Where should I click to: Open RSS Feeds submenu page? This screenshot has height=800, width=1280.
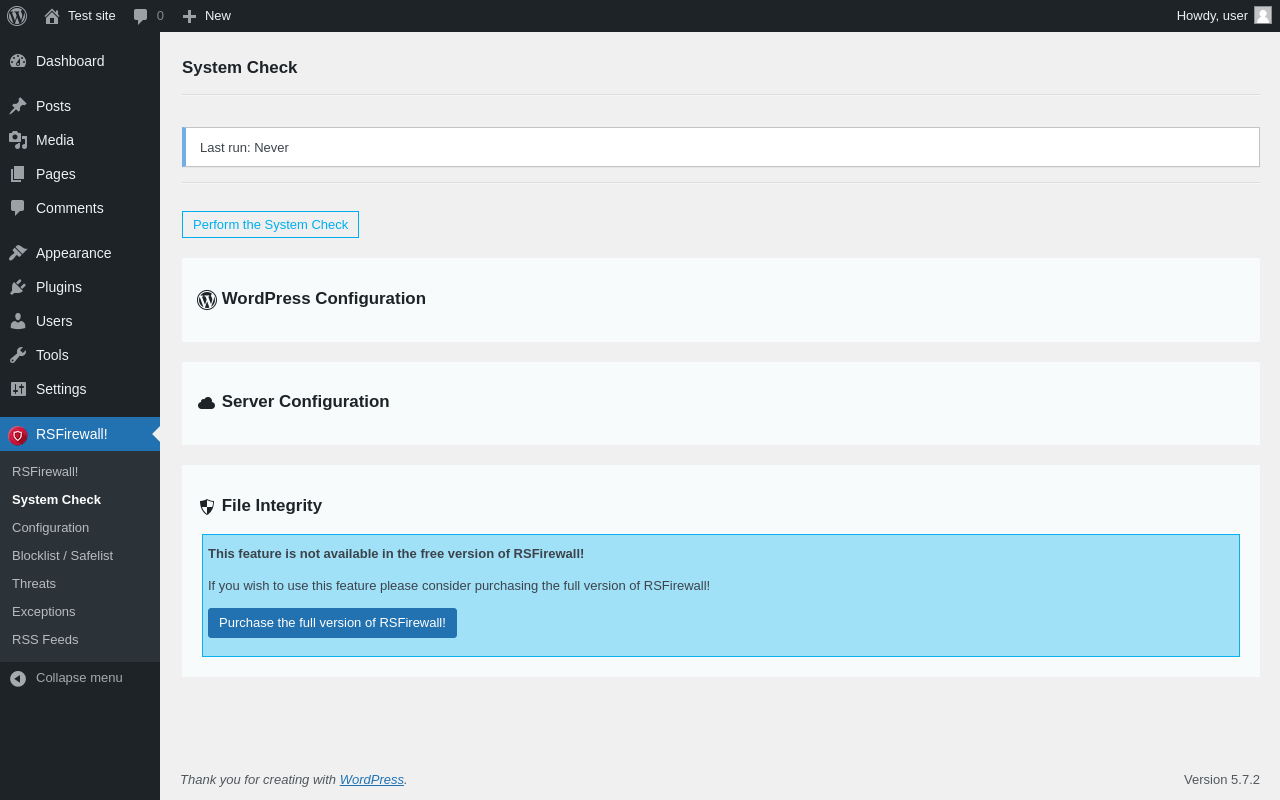[45, 639]
